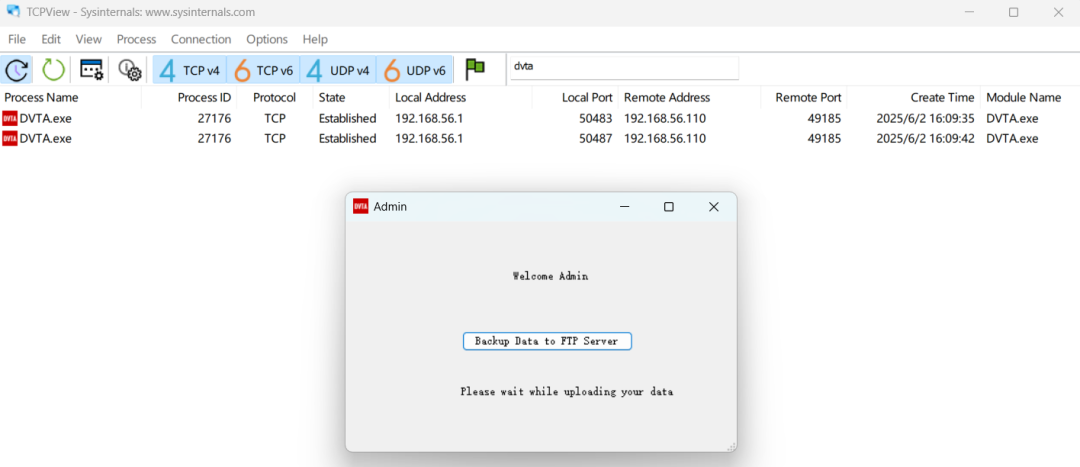Open the Edit menu
Viewport: 1080px width, 467px height.
click(51, 39)
